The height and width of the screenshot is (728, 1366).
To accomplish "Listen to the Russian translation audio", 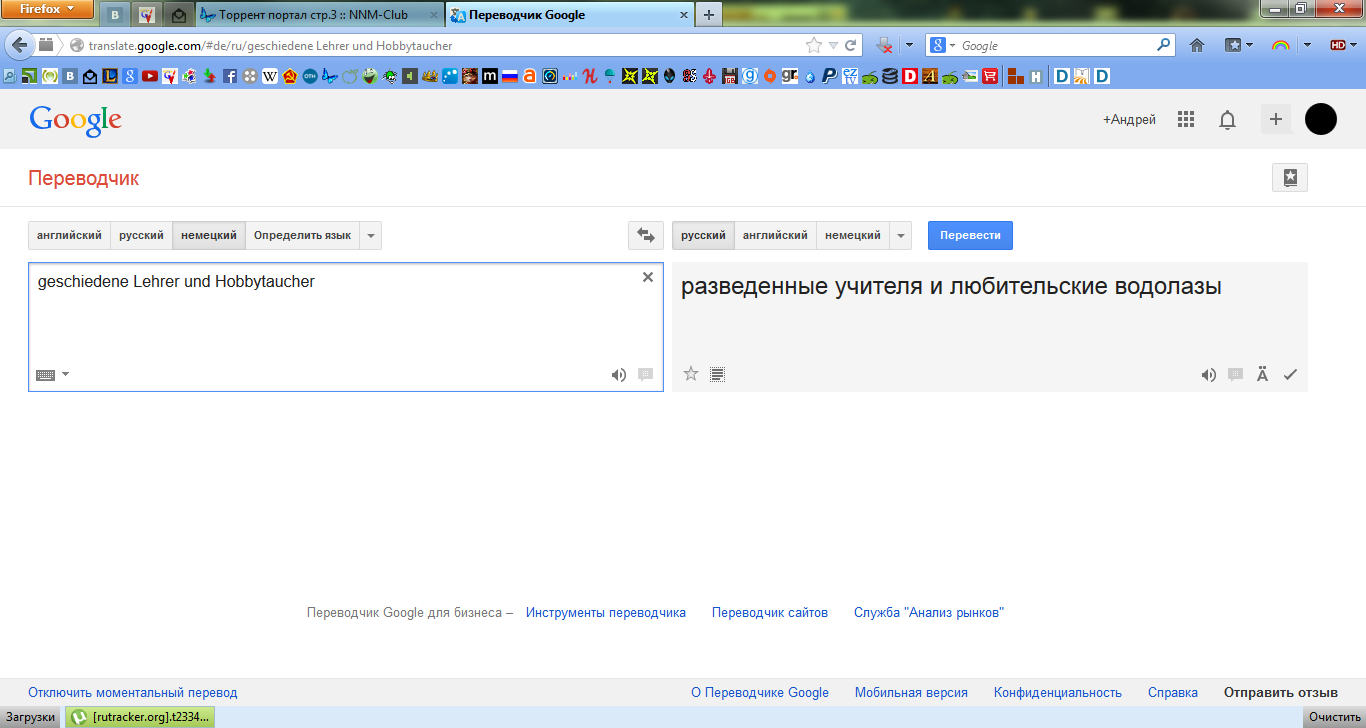I will click(1209, 375).
